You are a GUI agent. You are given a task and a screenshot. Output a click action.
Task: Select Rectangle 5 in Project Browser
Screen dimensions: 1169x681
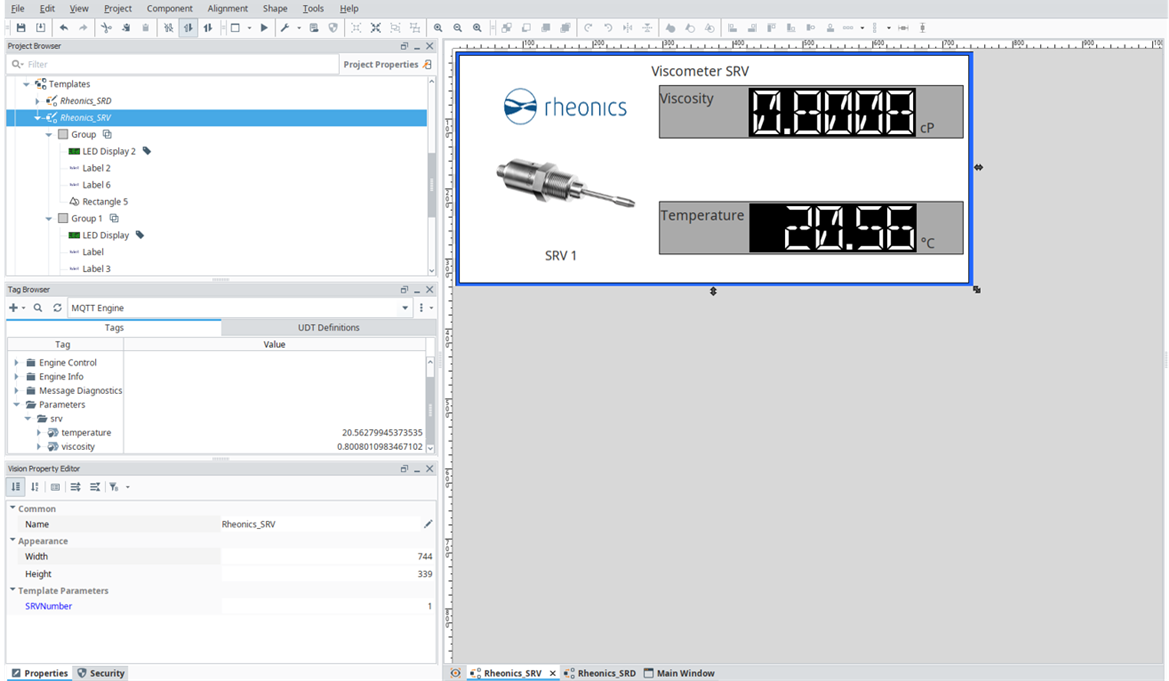[x=98, y=201]
